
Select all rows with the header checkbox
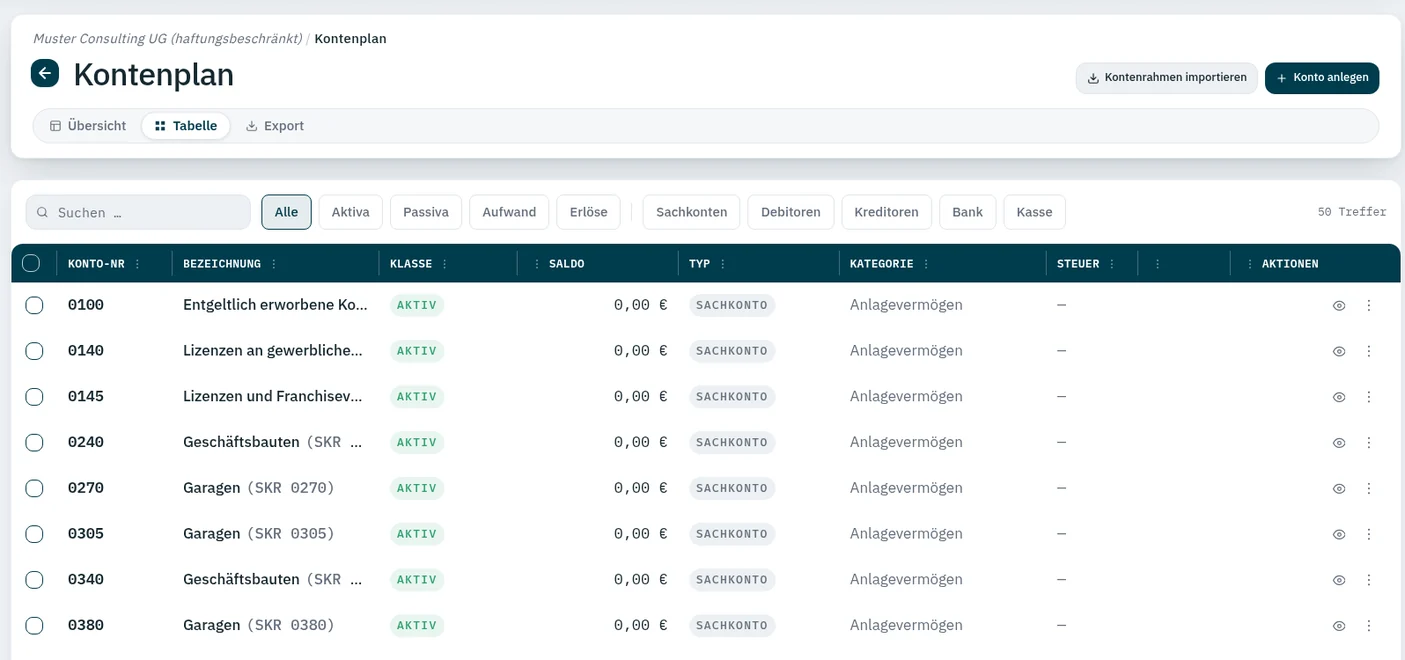31,263
